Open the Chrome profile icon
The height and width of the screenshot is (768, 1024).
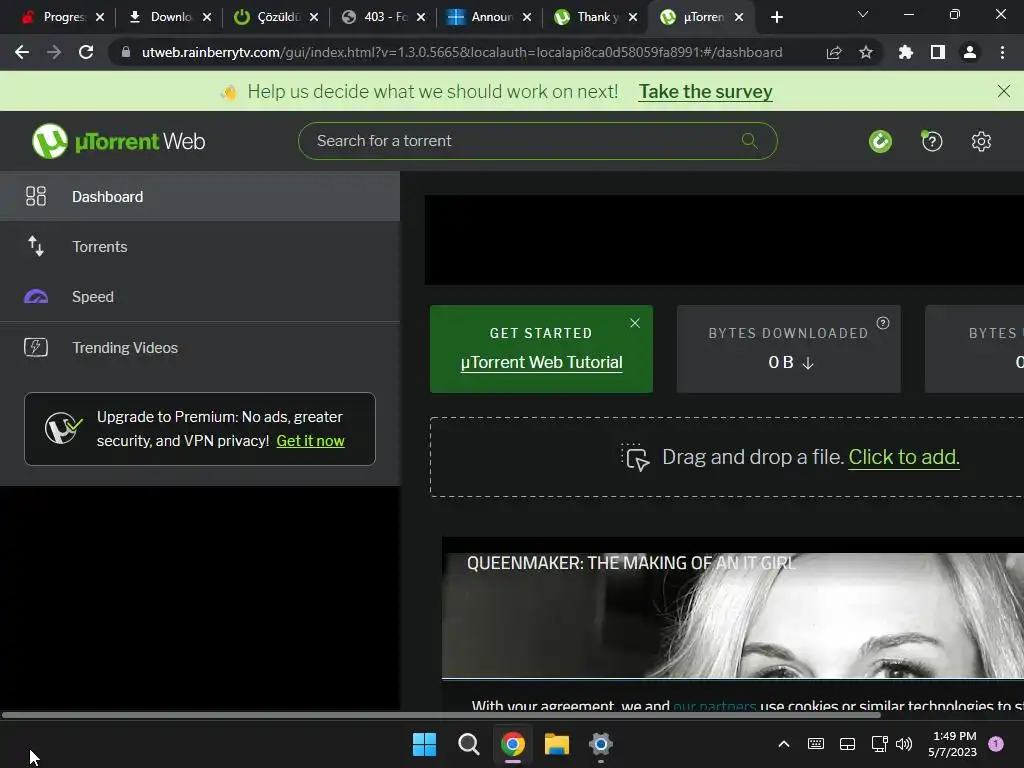coord(970,52)
